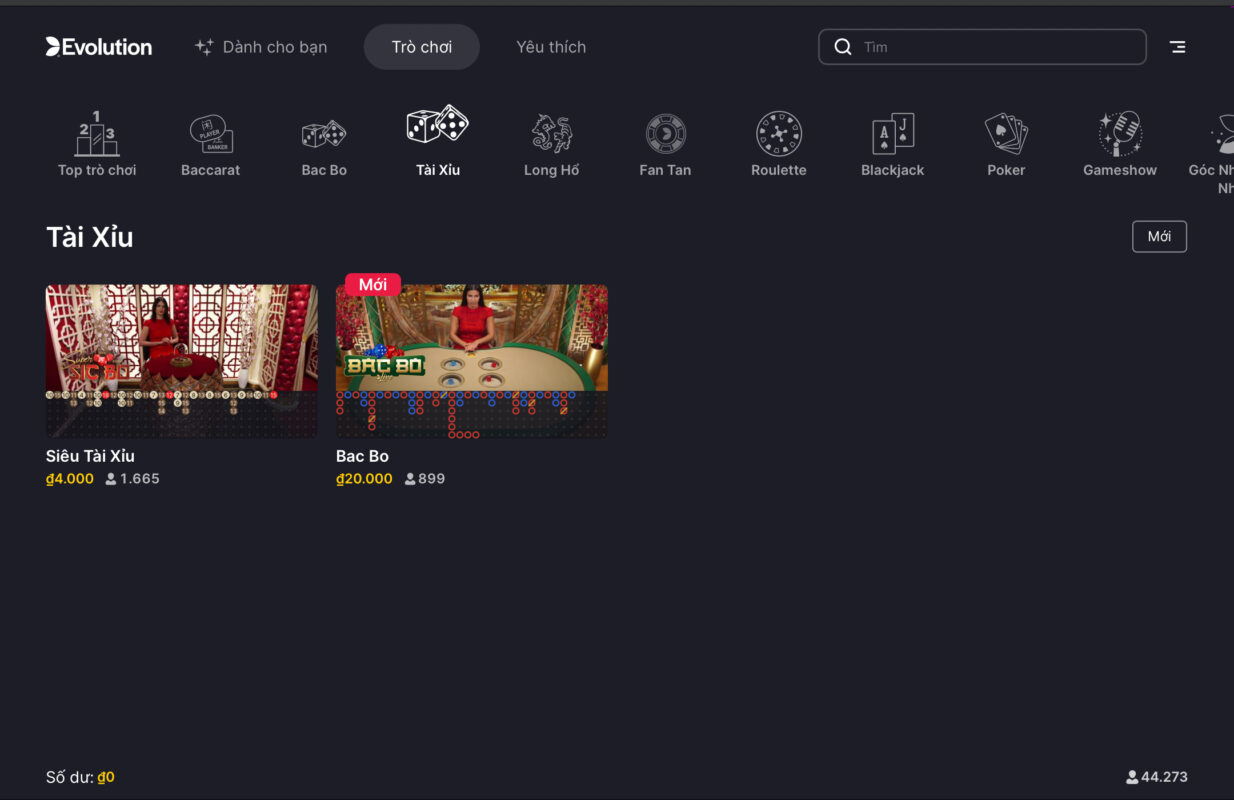The height and width of the screenshot is (800, 1234).
Task: Toggle the Mới sort button
Action: pyautogui.click(x=1159, y=237)
